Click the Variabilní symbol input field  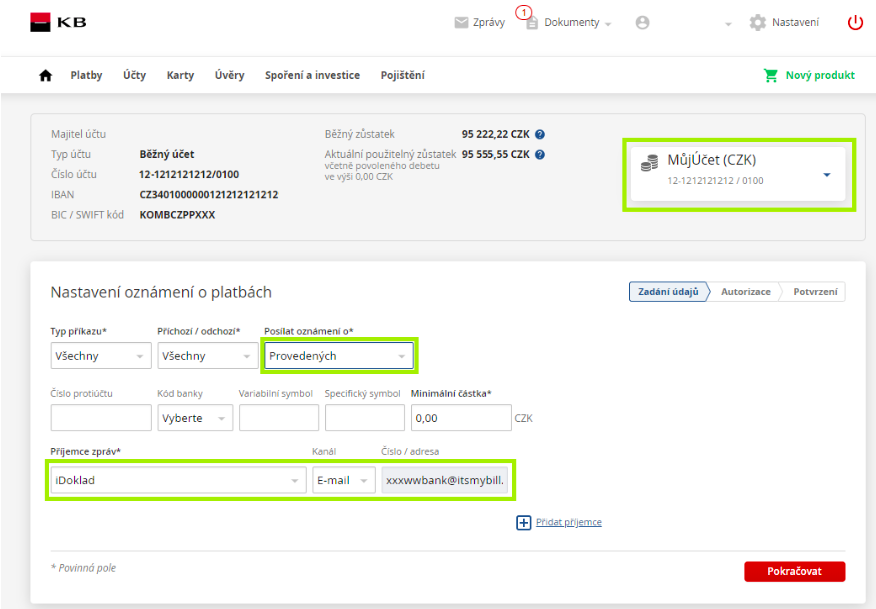coord(279,418)
